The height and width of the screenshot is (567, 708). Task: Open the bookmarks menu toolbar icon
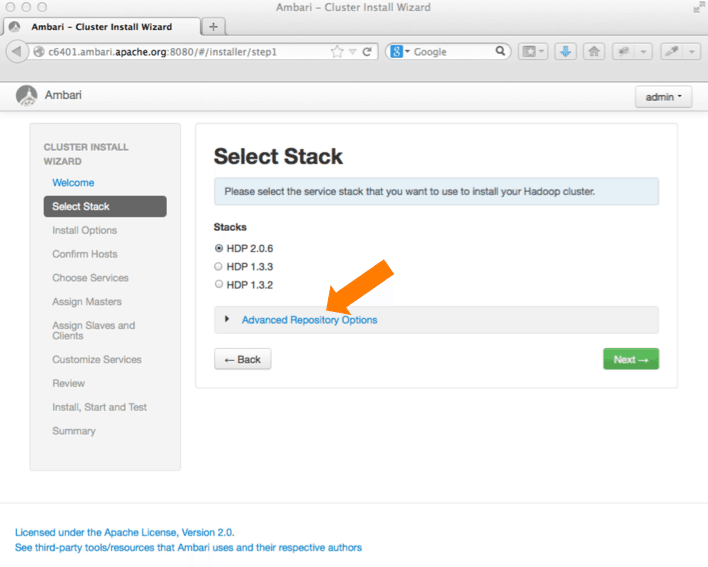click(533, 51)
